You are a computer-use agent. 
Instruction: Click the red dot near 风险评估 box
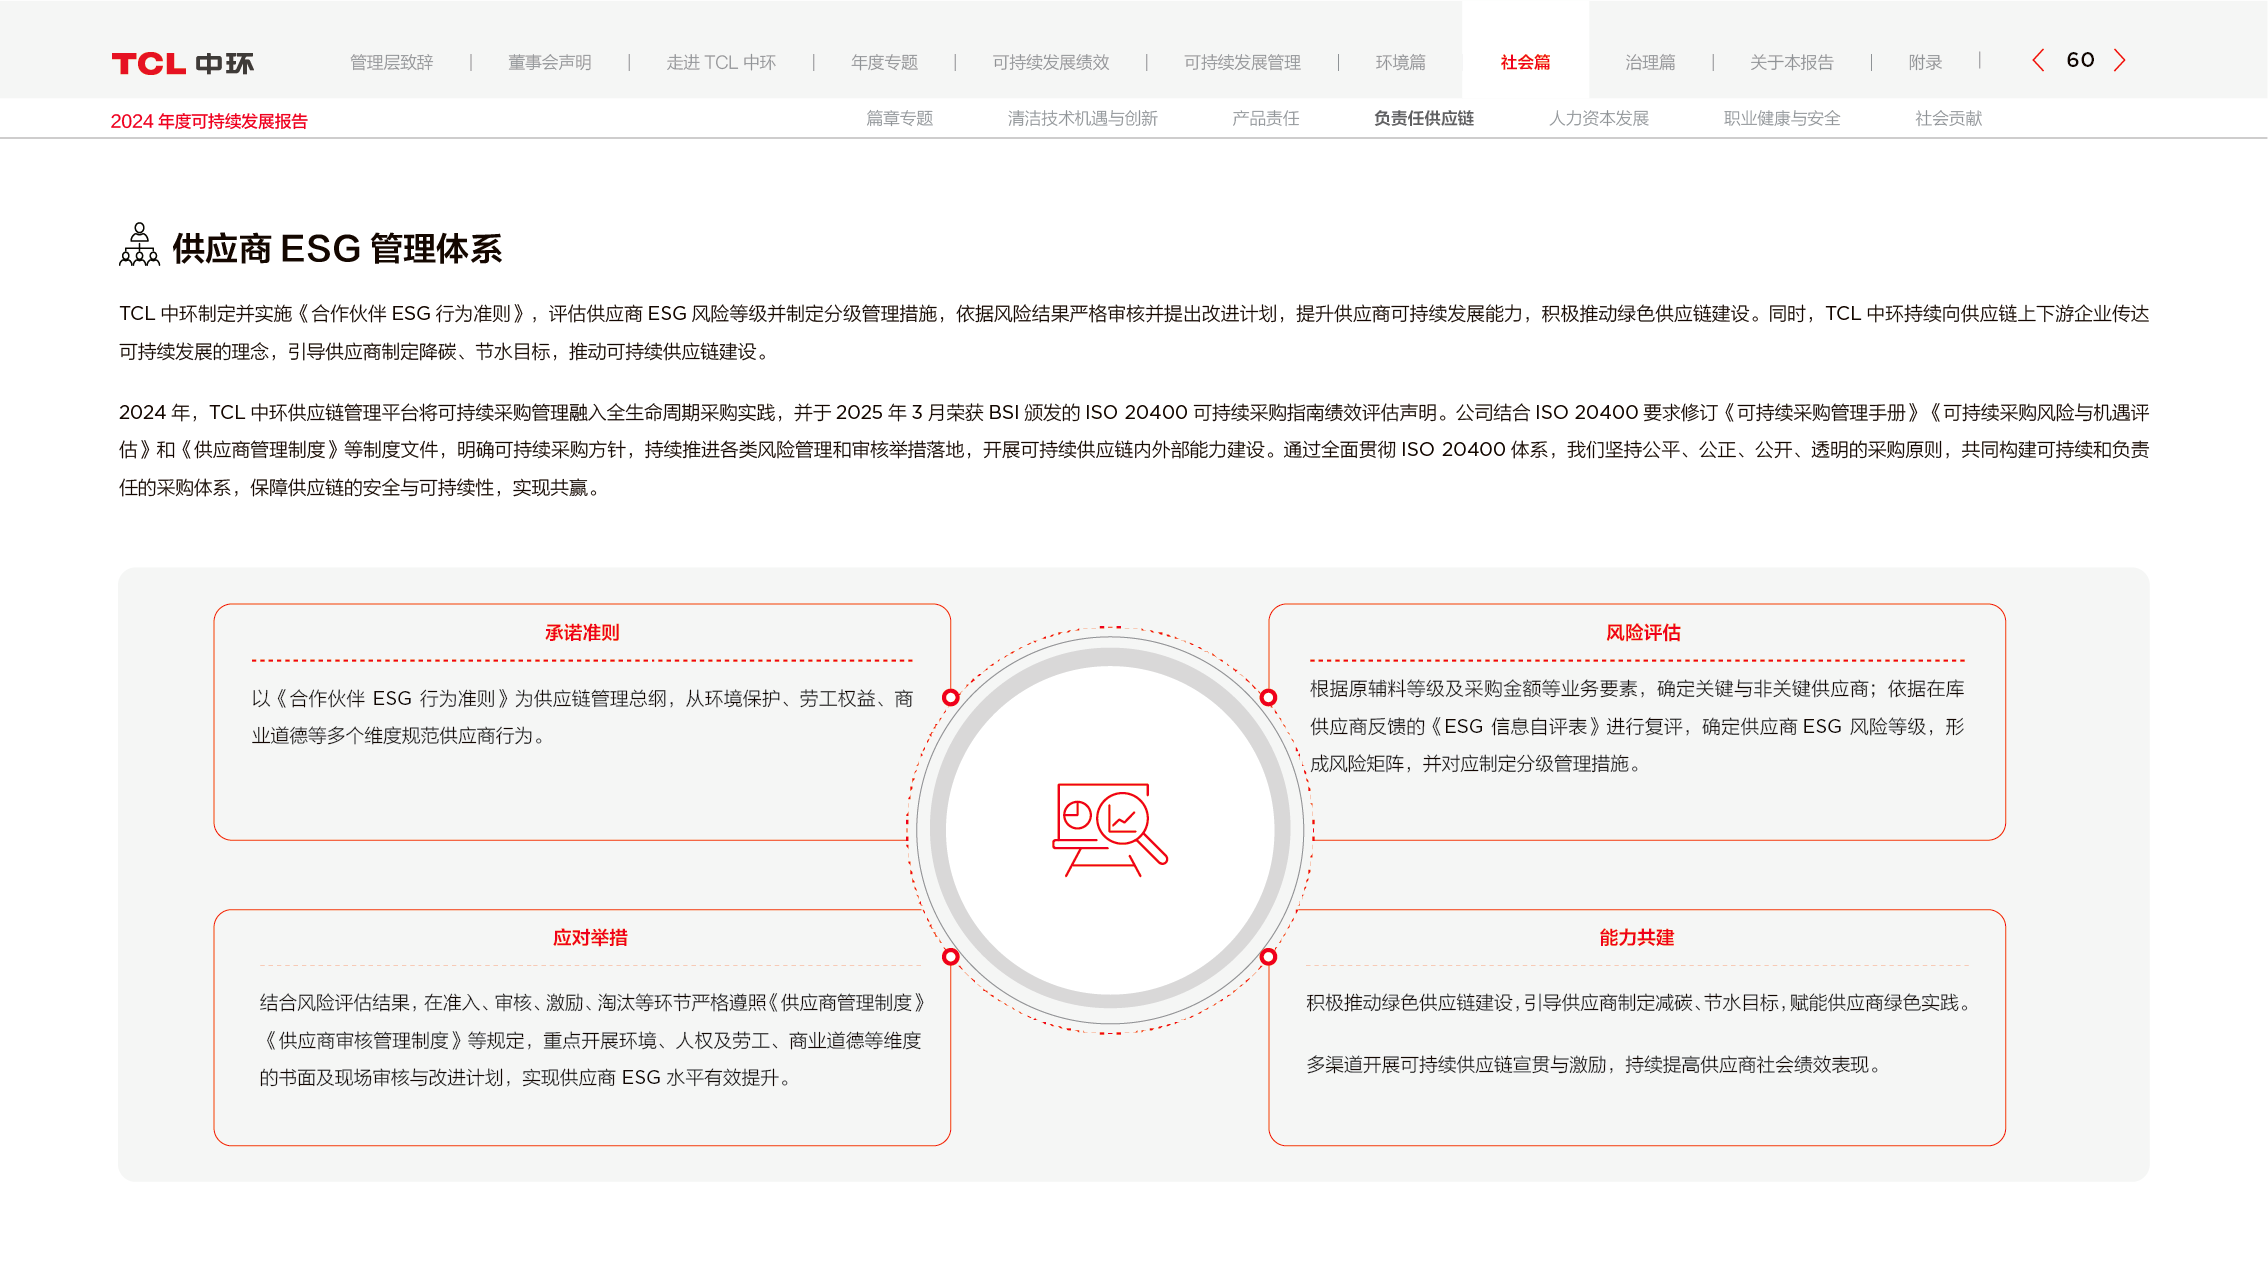(1268, 697)
